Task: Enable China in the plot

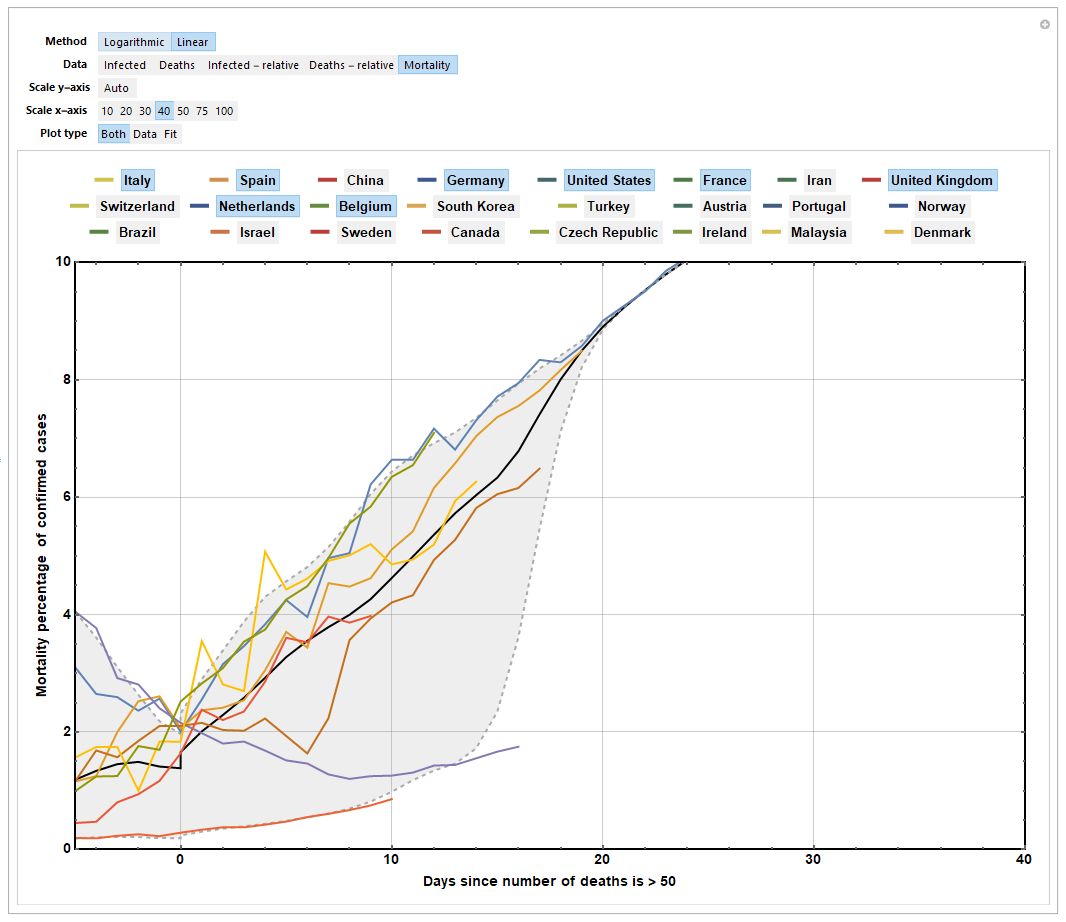Action: [x=366, y=181]
